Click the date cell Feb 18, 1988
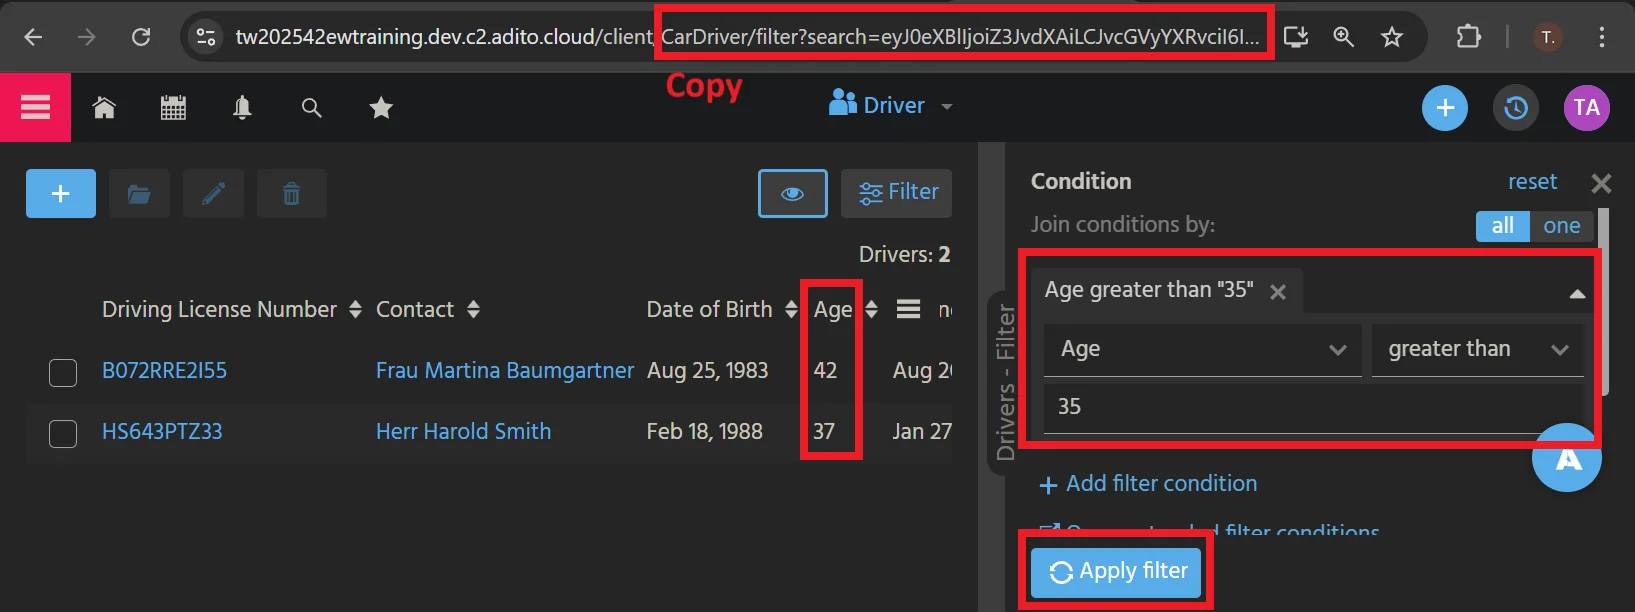This screenshot has width=1635, height=612. (x=705, y=432)
